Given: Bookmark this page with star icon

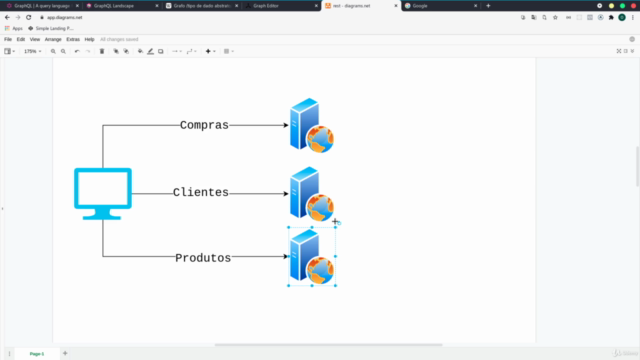Looking at the screenshot, I should [x=555, y=18].
